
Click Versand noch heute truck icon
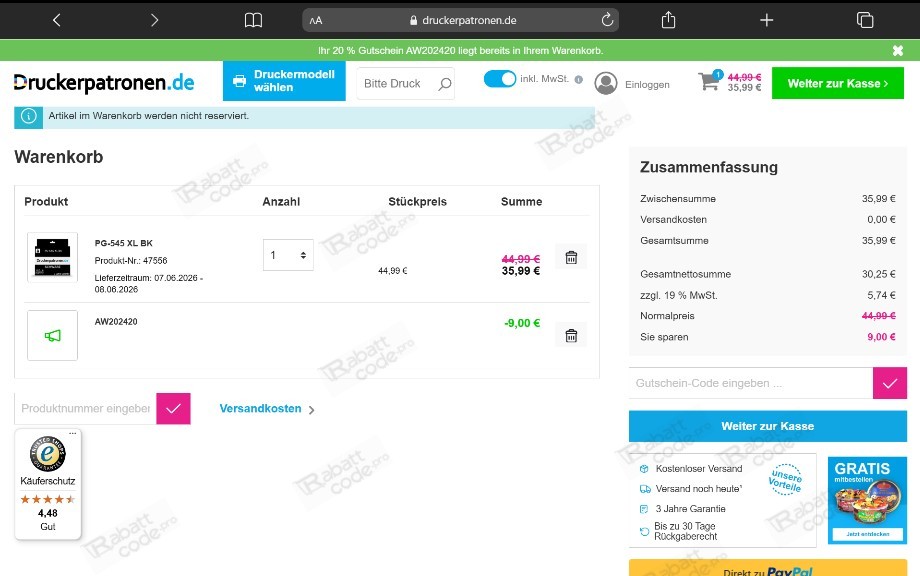click(x=645, y=489)
